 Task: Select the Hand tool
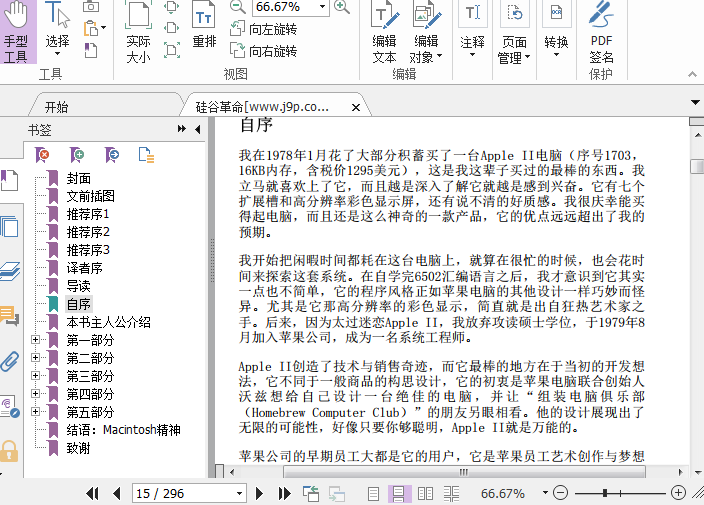[18, 32]
